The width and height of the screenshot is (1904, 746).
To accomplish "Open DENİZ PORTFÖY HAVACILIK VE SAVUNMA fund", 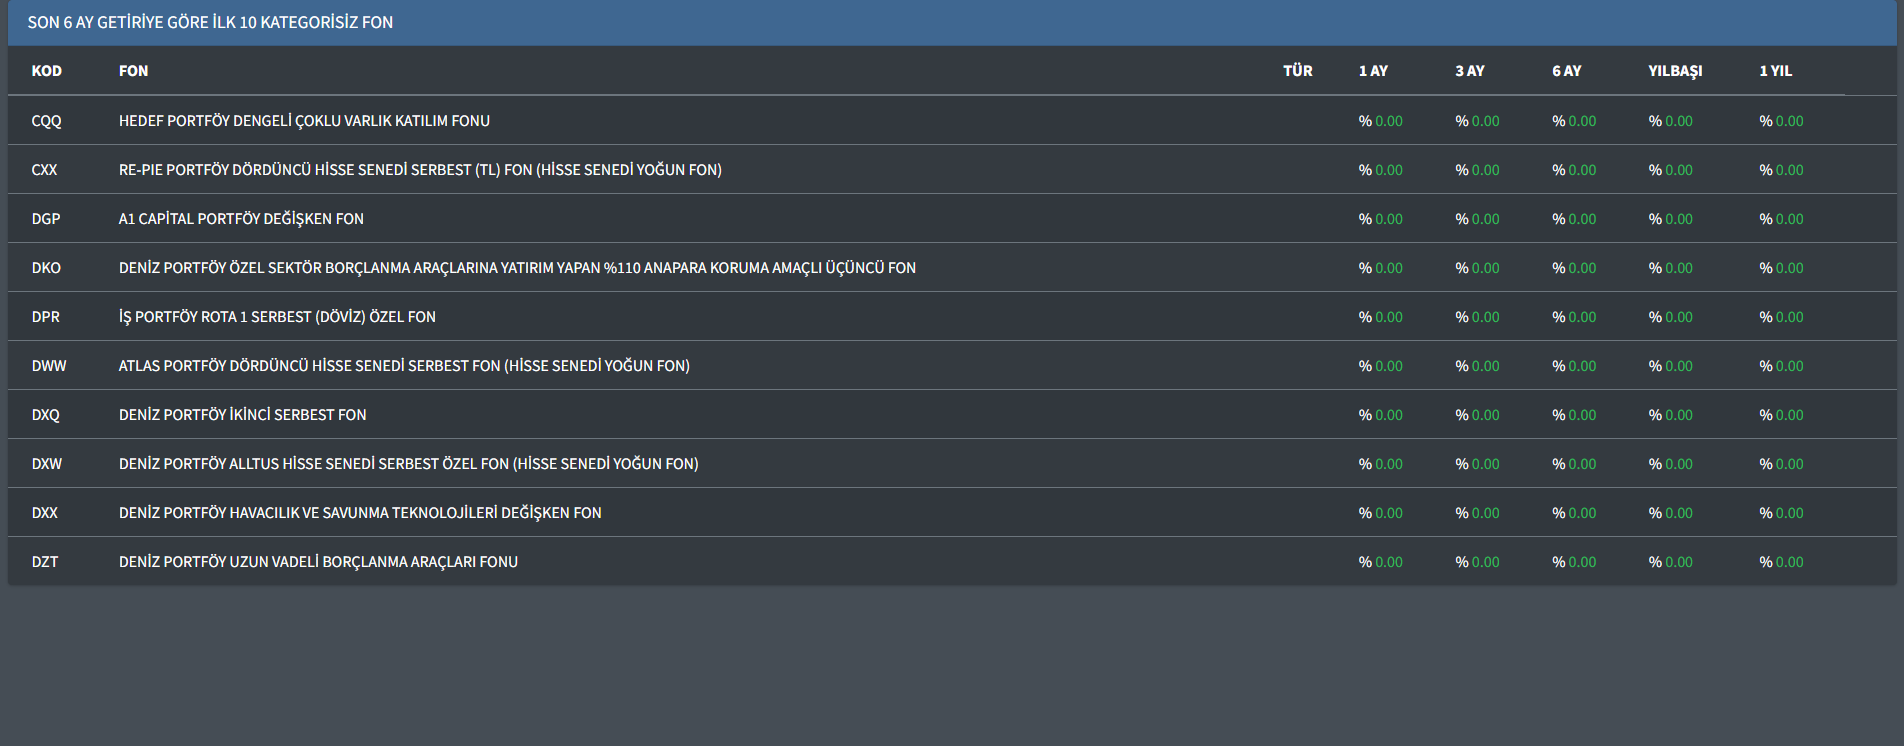I will click(x=360, y=513).
